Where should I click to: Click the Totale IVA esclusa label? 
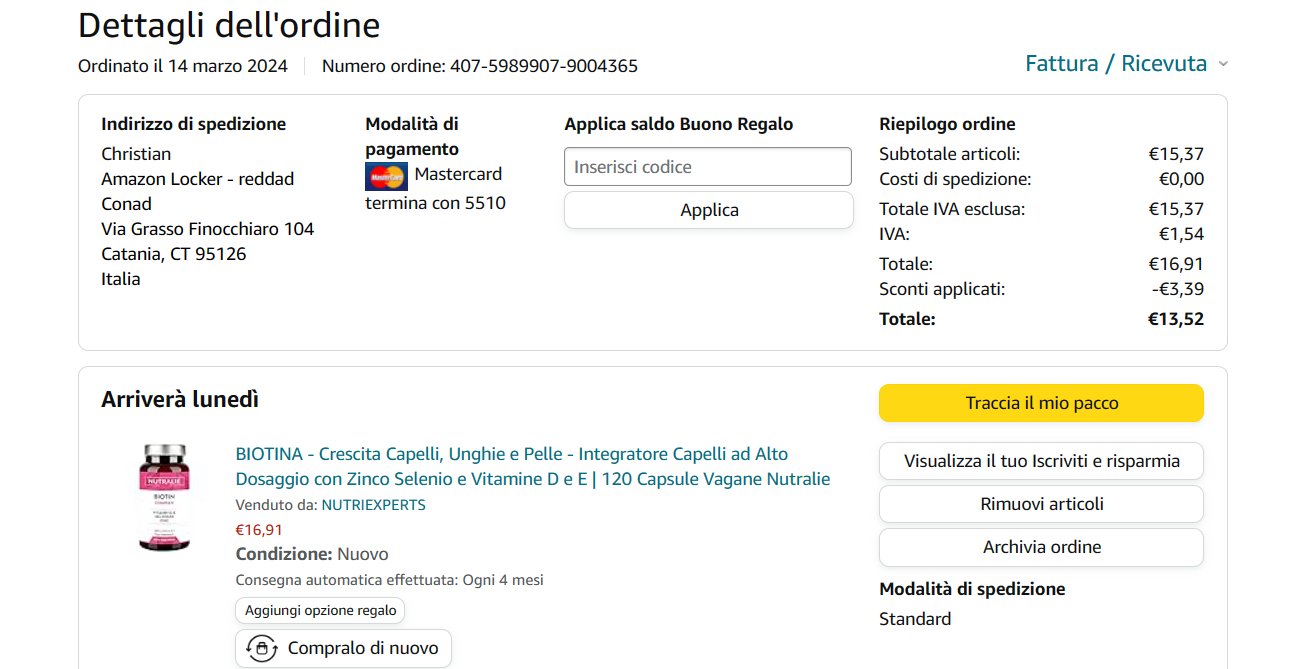coord(952,209)
